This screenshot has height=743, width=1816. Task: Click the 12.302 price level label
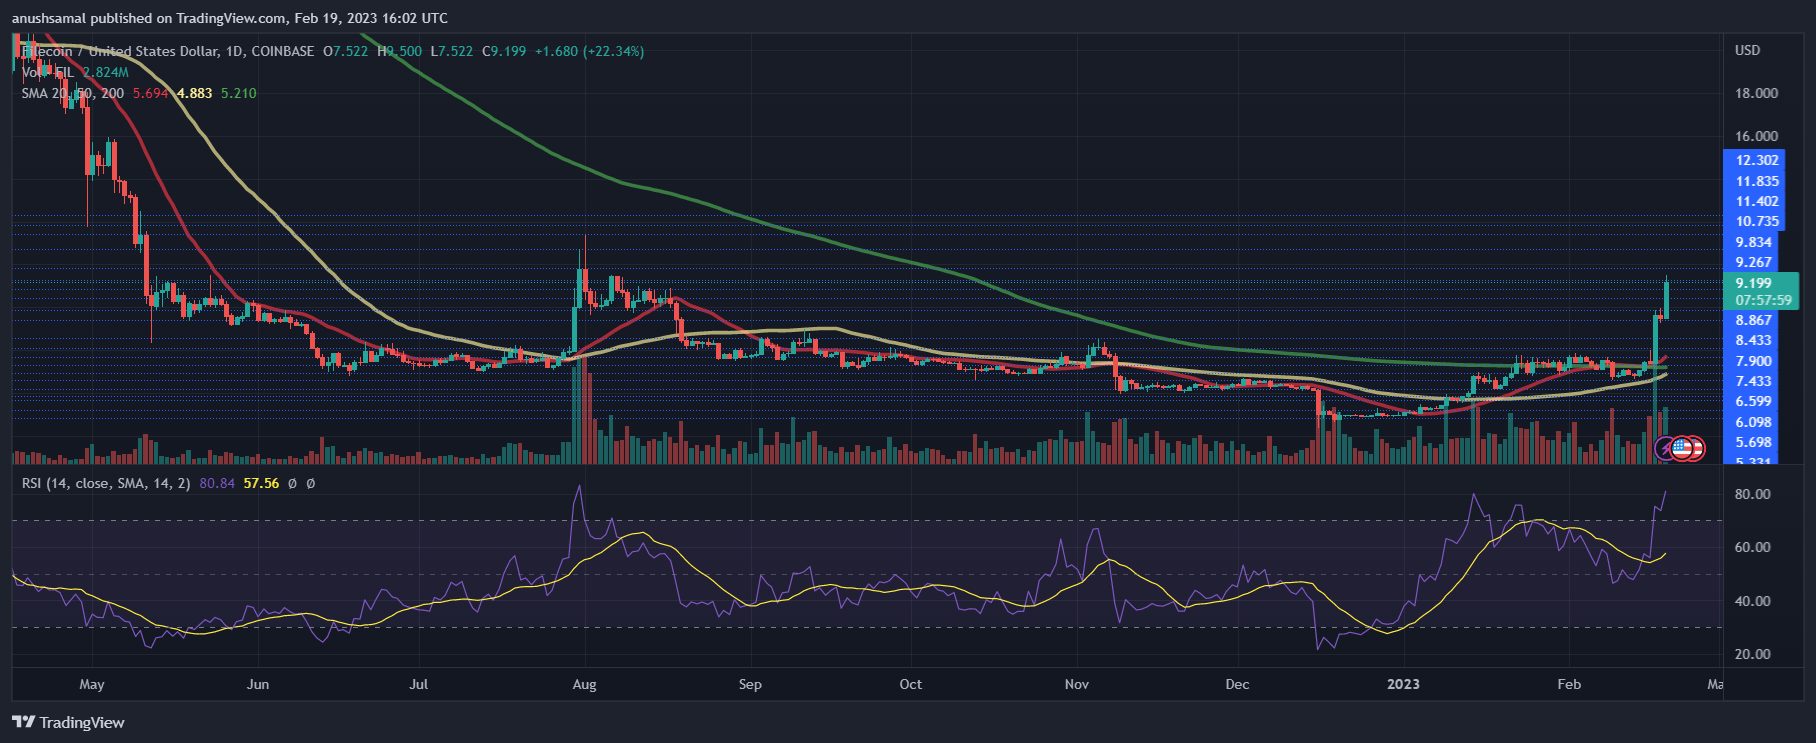[x=1757, y=160]
